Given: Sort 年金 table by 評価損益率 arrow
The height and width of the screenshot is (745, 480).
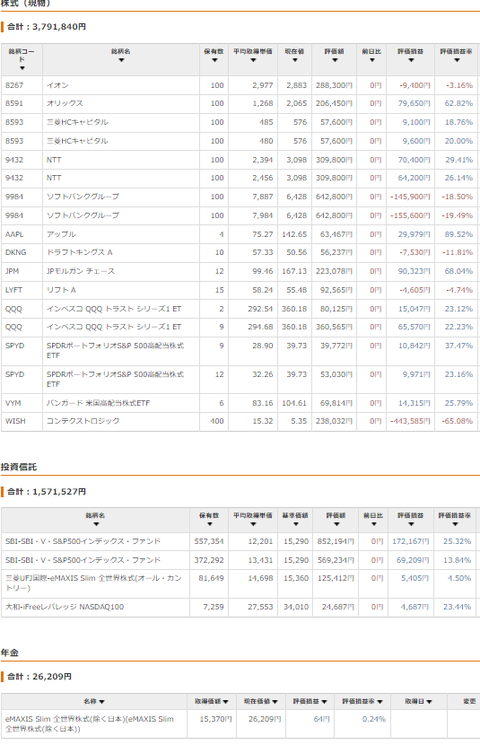Looking at the screenshot, I should (380, 702).
